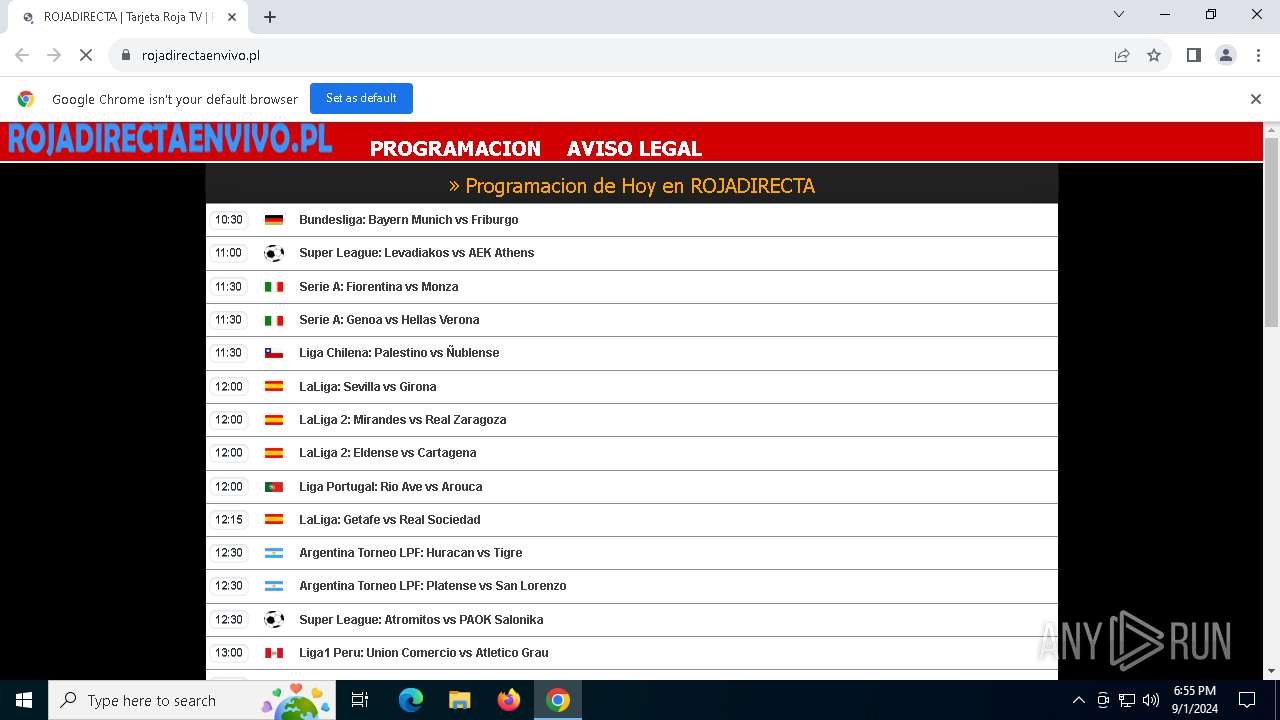Screen dimensions: 1280x720
Task: Click the Italian flag in Genoa row
Action: coord(274,320)
